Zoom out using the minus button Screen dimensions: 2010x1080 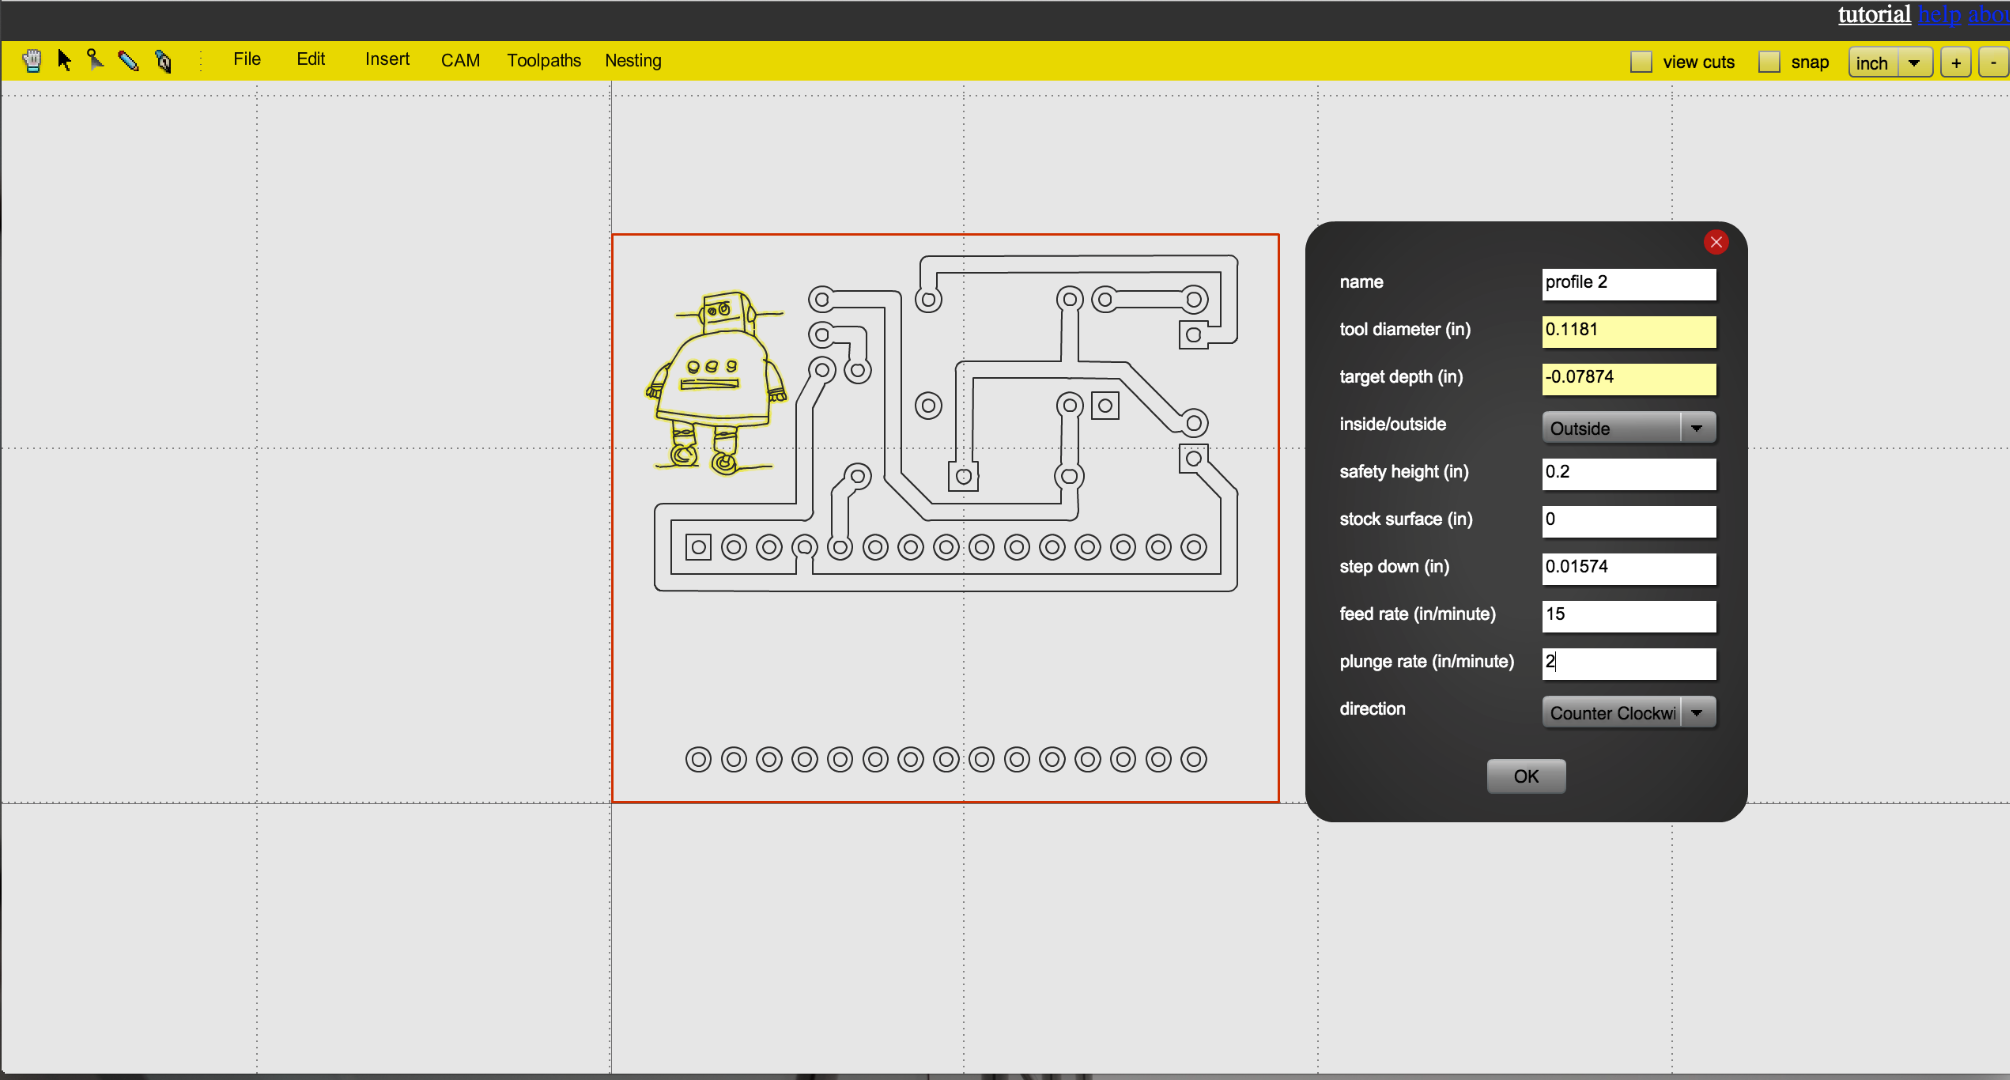tap(1991, 61)
